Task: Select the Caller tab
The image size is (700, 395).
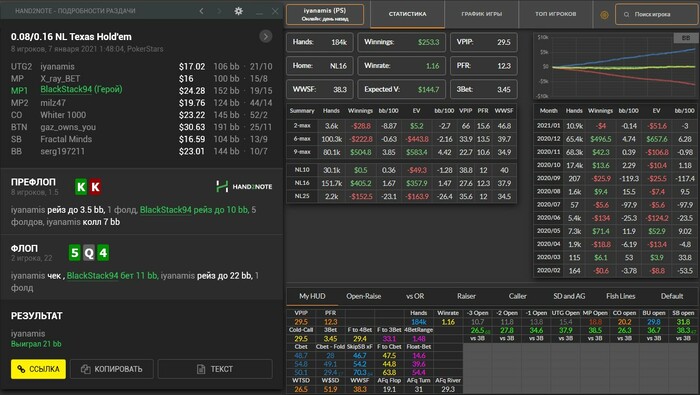Action: (517, 296)
